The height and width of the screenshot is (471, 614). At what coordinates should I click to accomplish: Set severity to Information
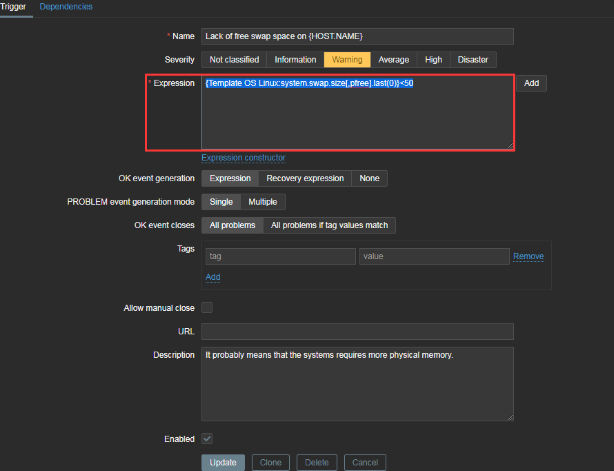pyautogui.click(x=295, y=60)
